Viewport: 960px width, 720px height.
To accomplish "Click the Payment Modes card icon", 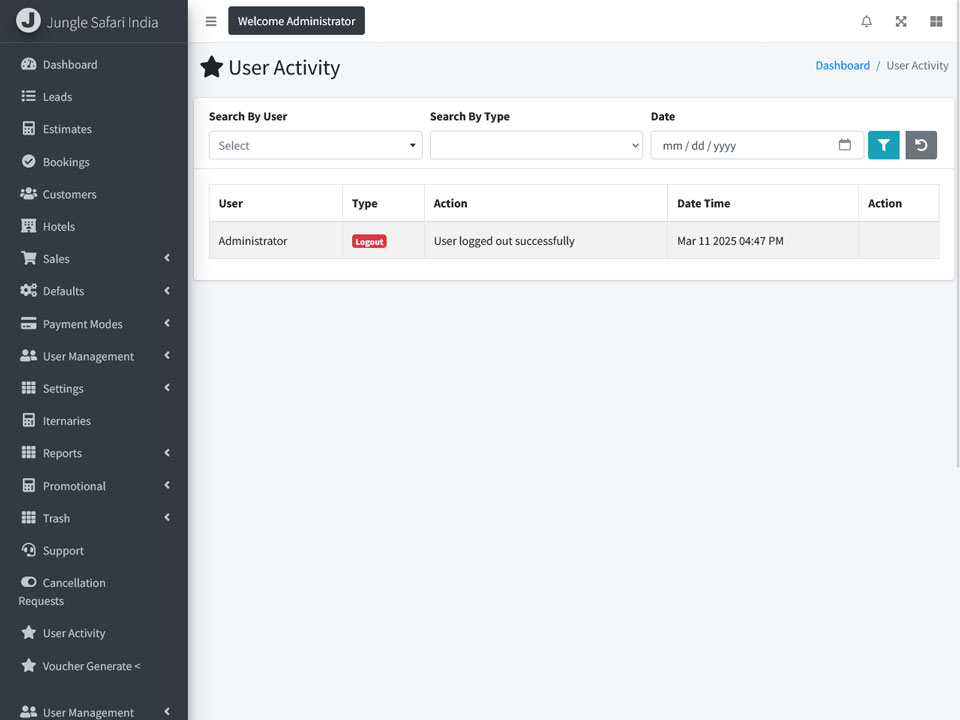I will pos(28,323).
